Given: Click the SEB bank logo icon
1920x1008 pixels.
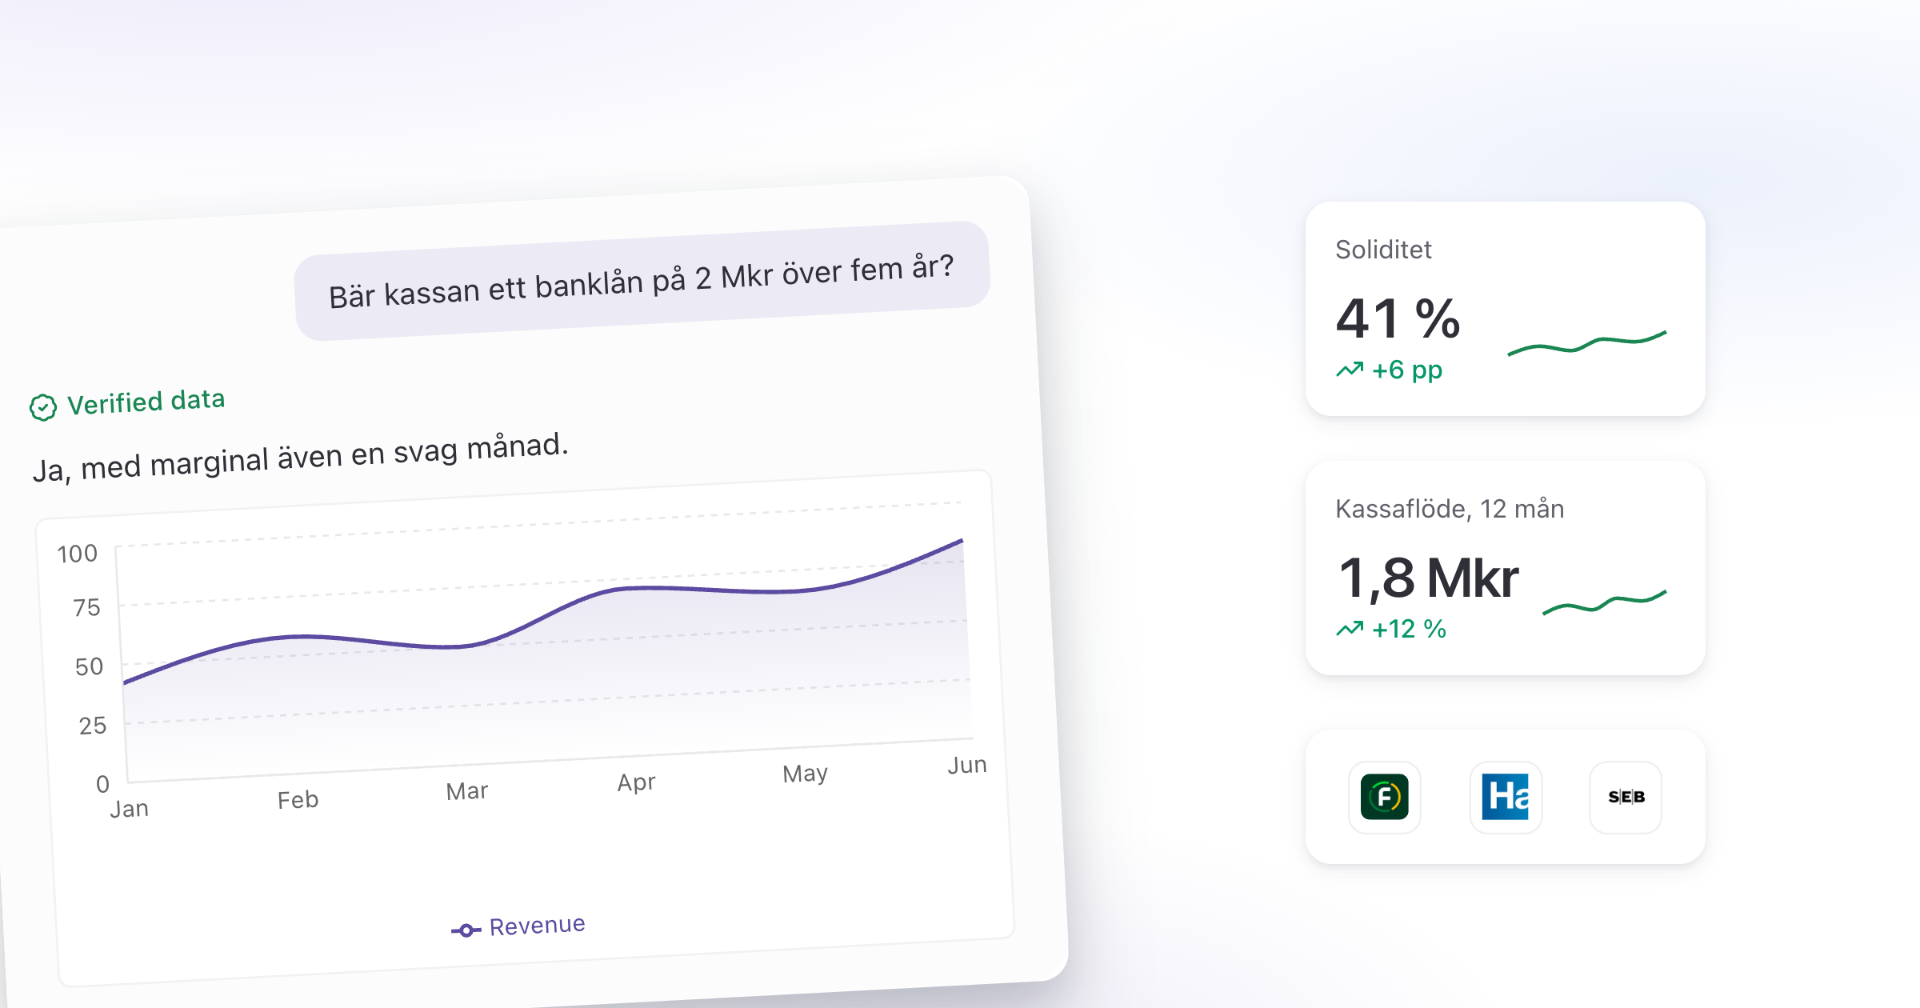Looking at the screenshot, I should tap(1626, 797).
